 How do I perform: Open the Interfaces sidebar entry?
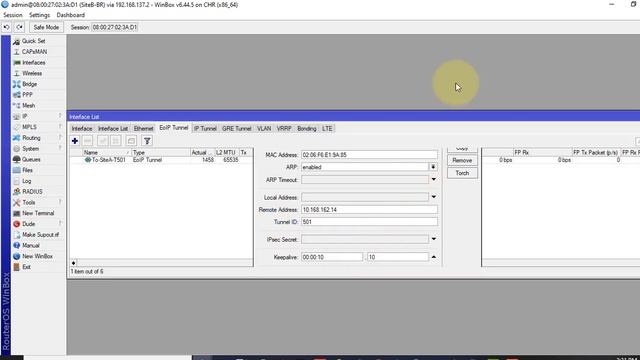(33, 63)
